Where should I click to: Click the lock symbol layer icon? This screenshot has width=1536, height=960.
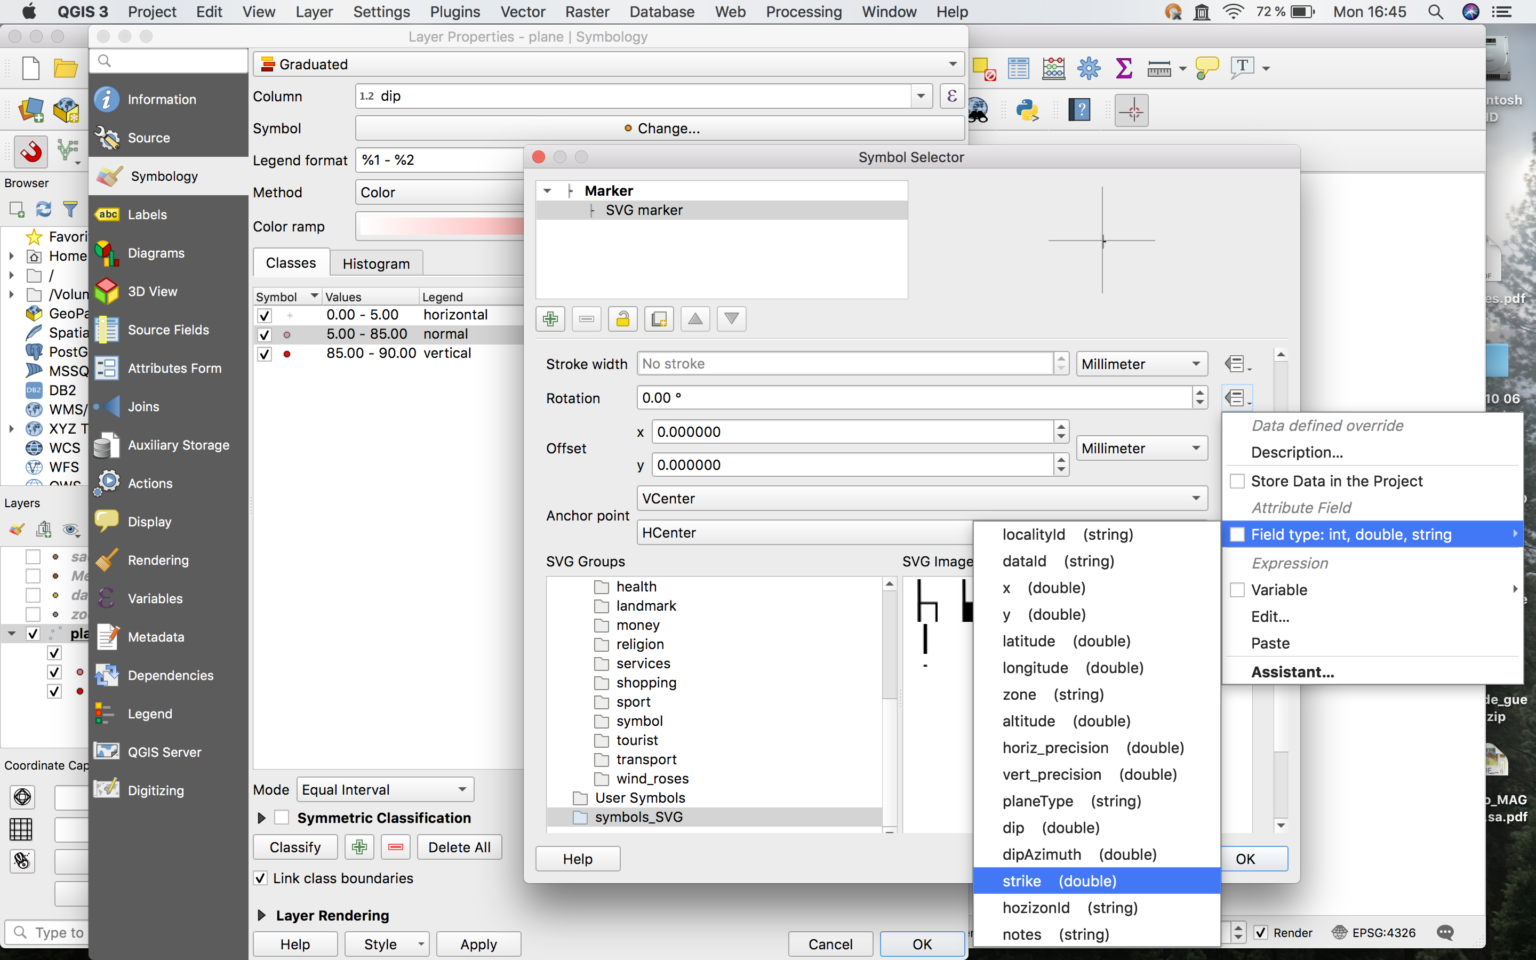coord(622,319)
